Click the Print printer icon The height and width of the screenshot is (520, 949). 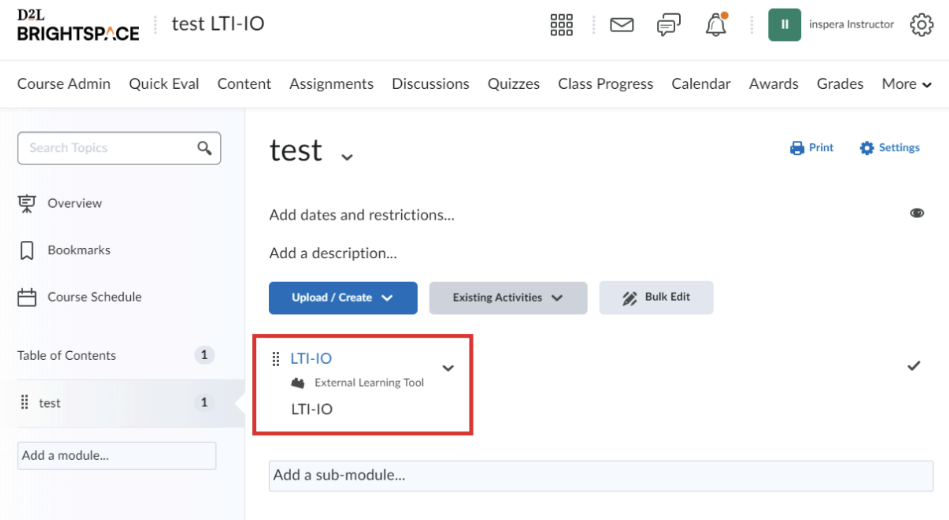click(x=796, y=148)
